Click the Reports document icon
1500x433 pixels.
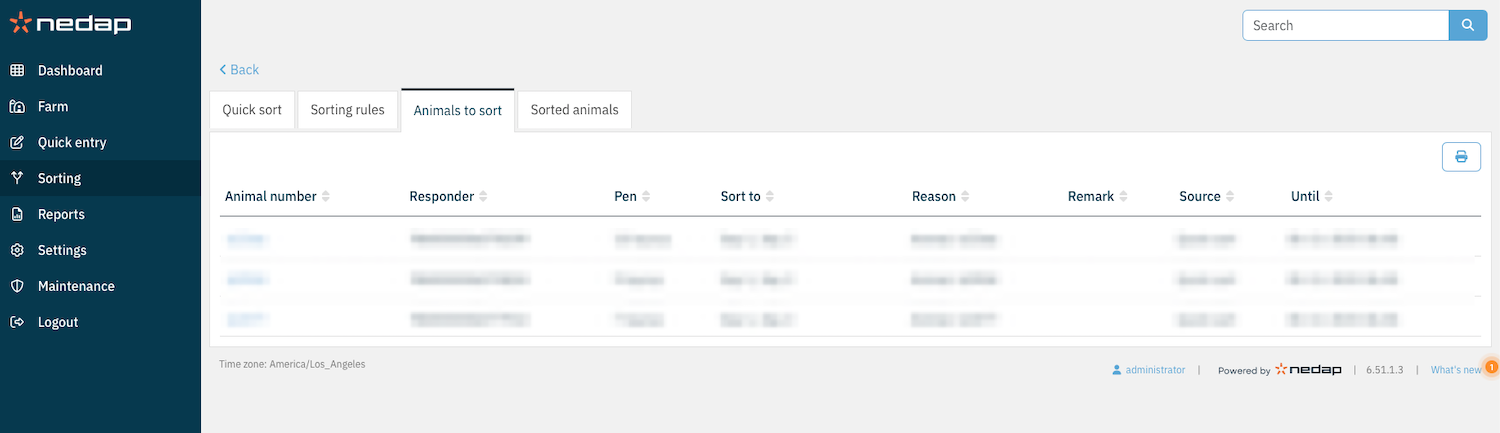click(17, 215)
